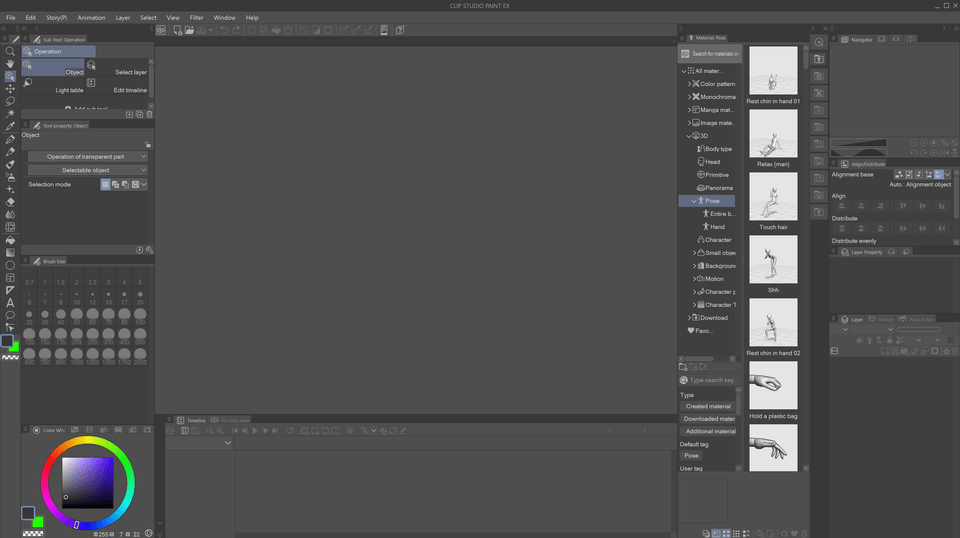This screenshot has width=960, height=538.
Task: Open the Animation menu
Action: click(x=91, y=17)
